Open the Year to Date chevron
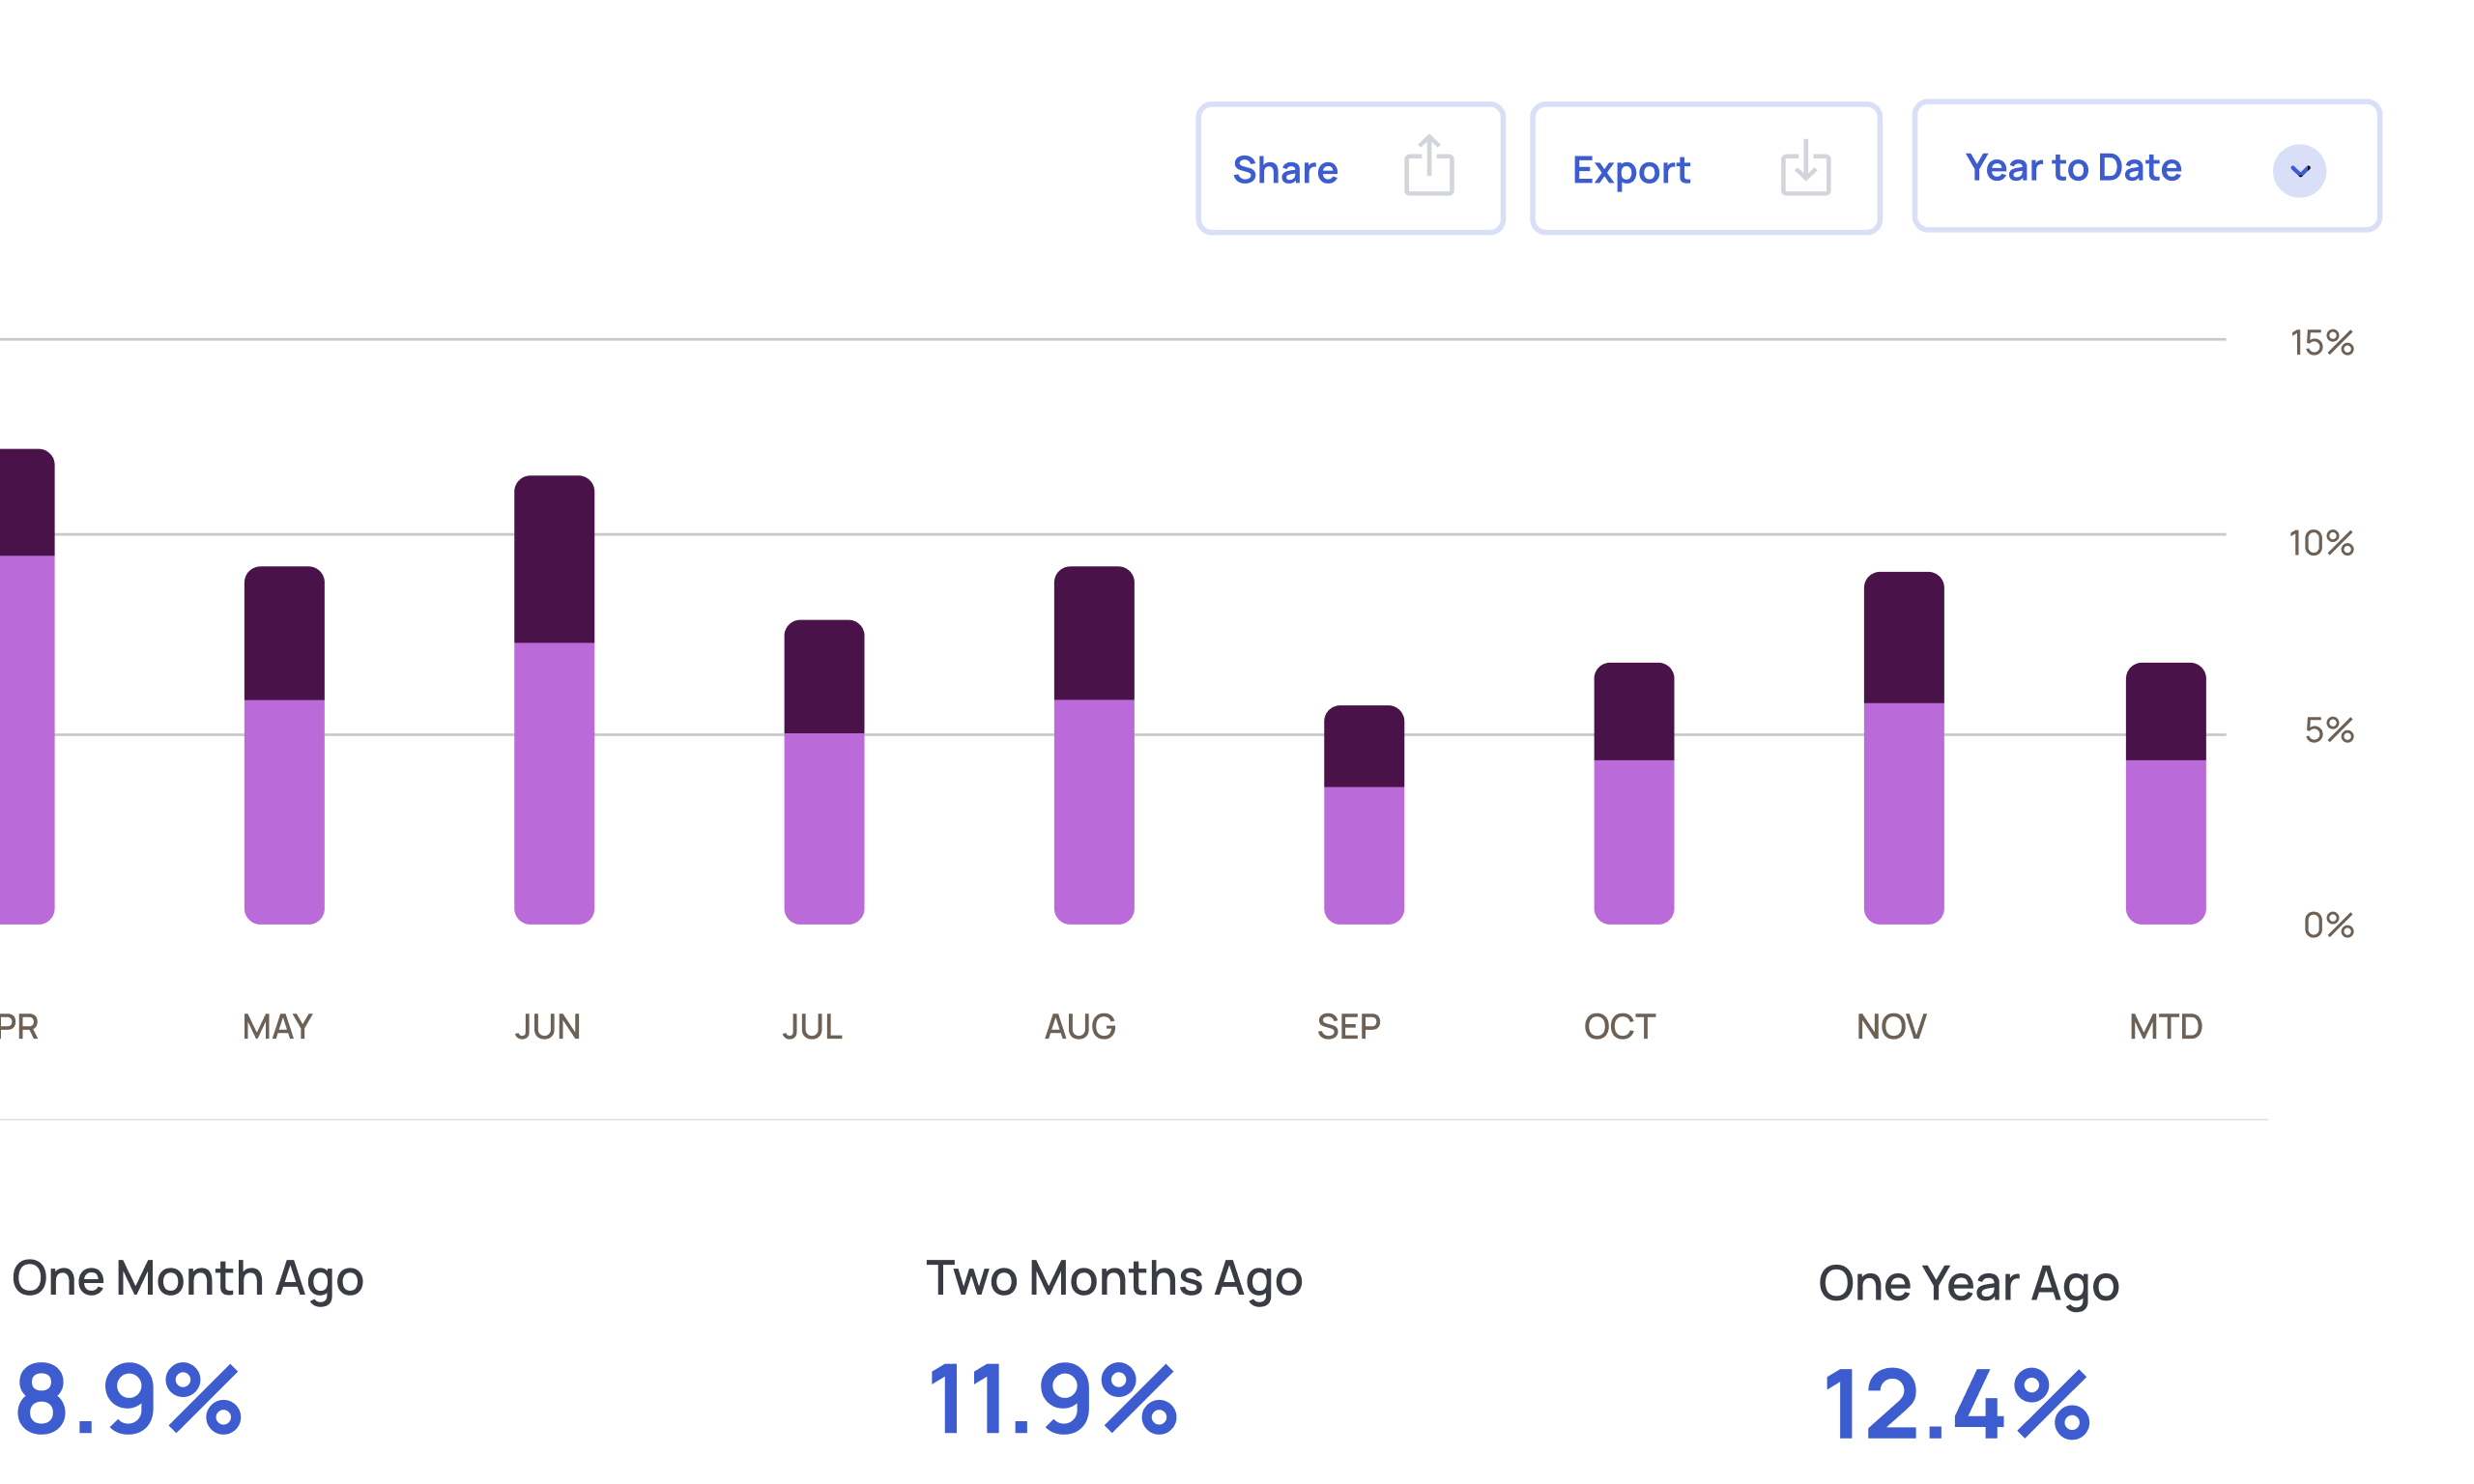The width and height of the screenshot is (2474, 1484). [x=2298, y=171]
